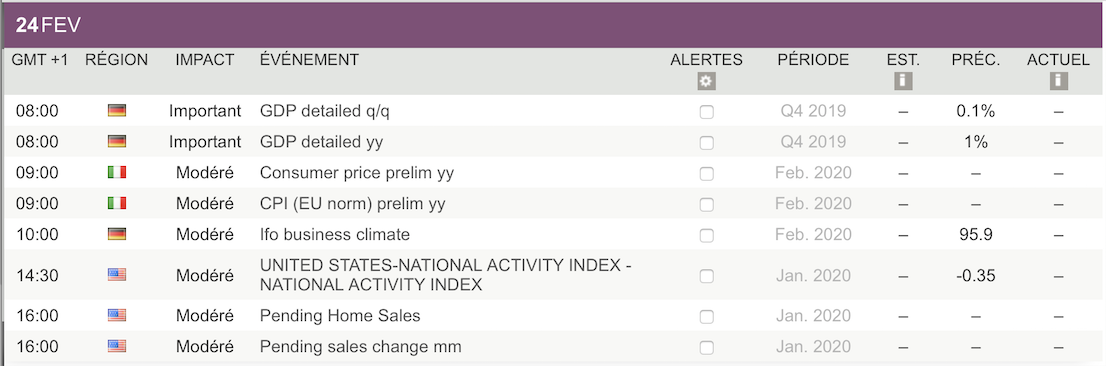Click the ÉVÉNEMENT column header

tap(309, 60)
